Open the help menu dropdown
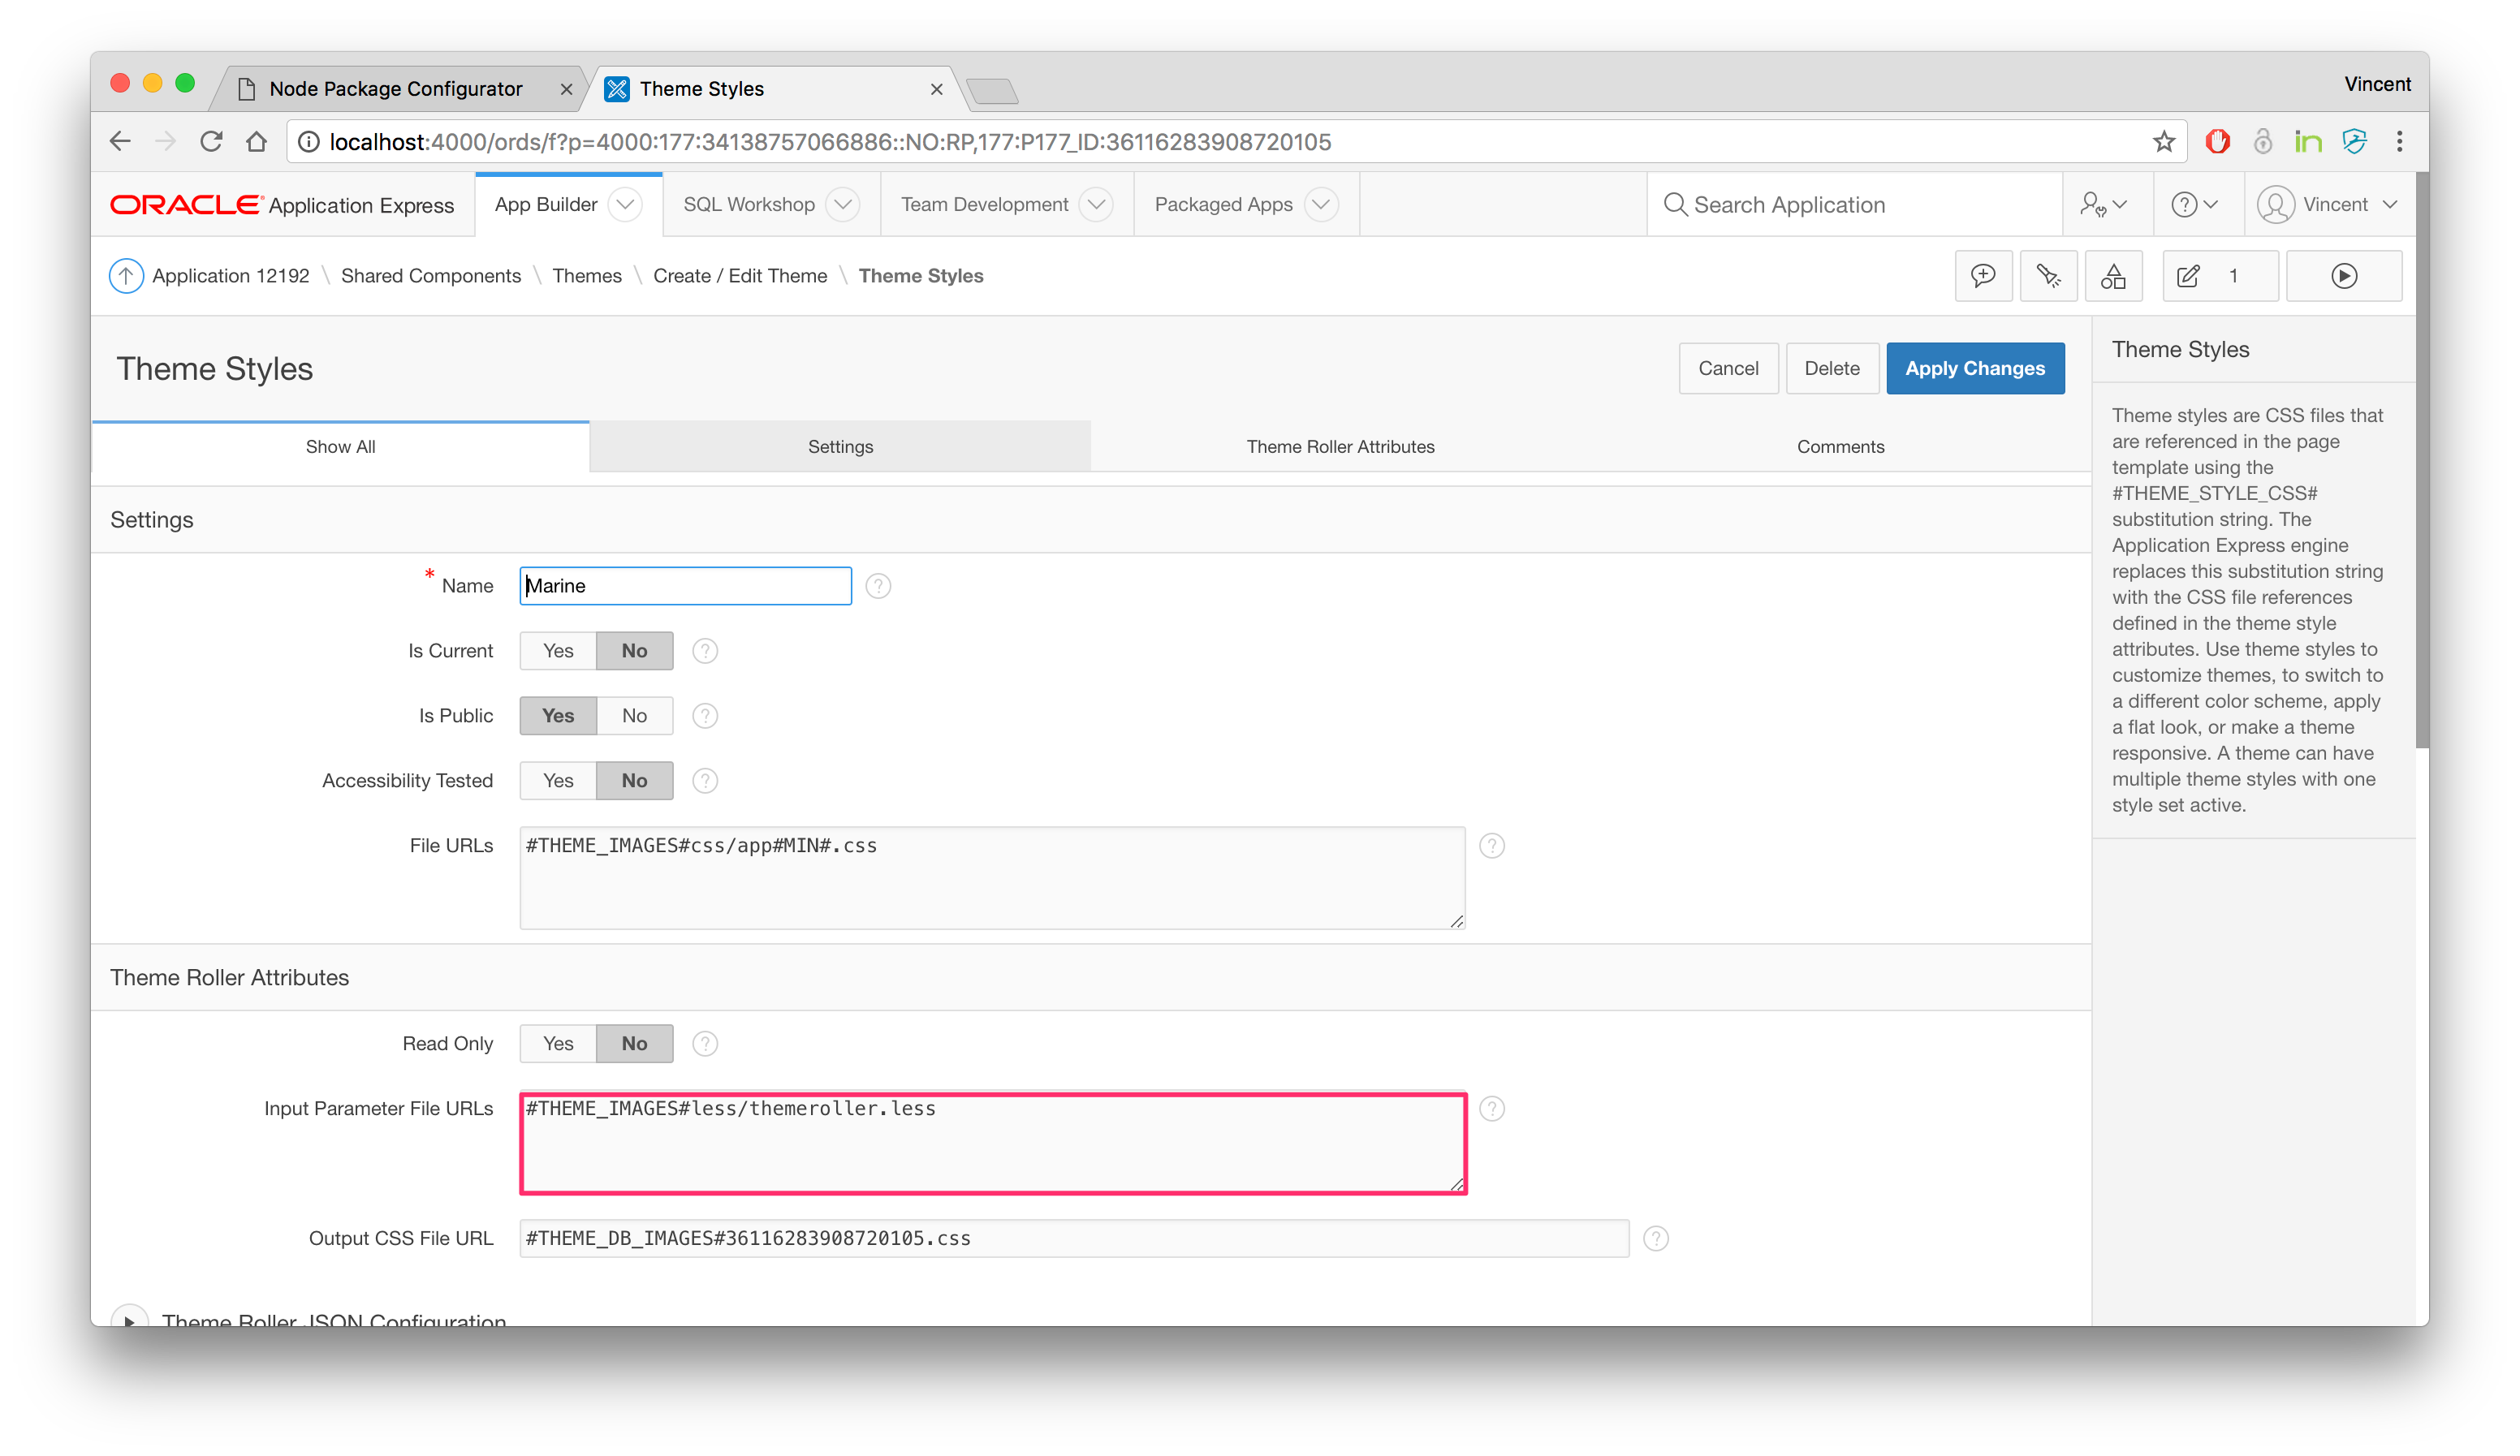2520x1456 pixels. coord(2194,204)
